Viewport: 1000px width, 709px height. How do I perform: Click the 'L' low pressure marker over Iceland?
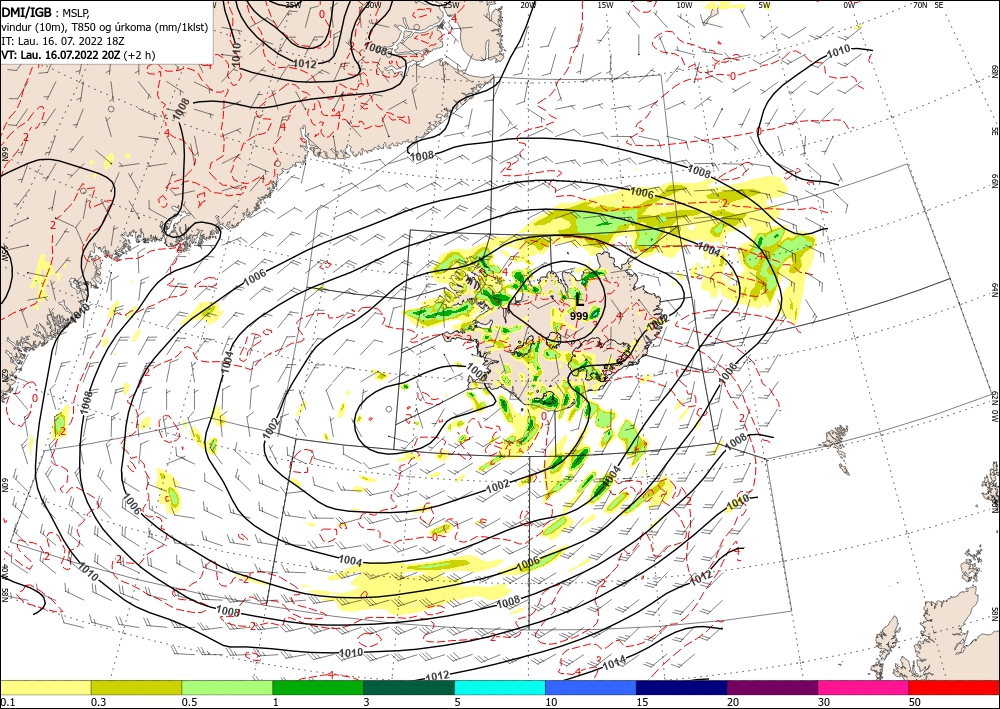point(579,299)
